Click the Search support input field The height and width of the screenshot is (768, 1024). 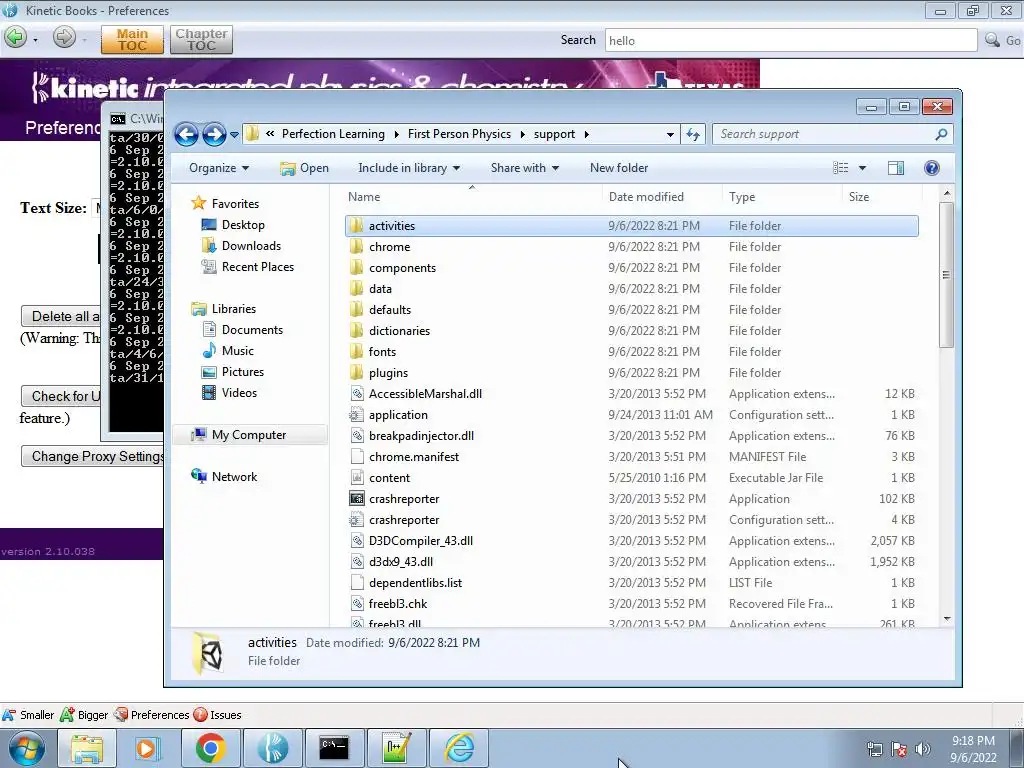click(x=823, y=134)
